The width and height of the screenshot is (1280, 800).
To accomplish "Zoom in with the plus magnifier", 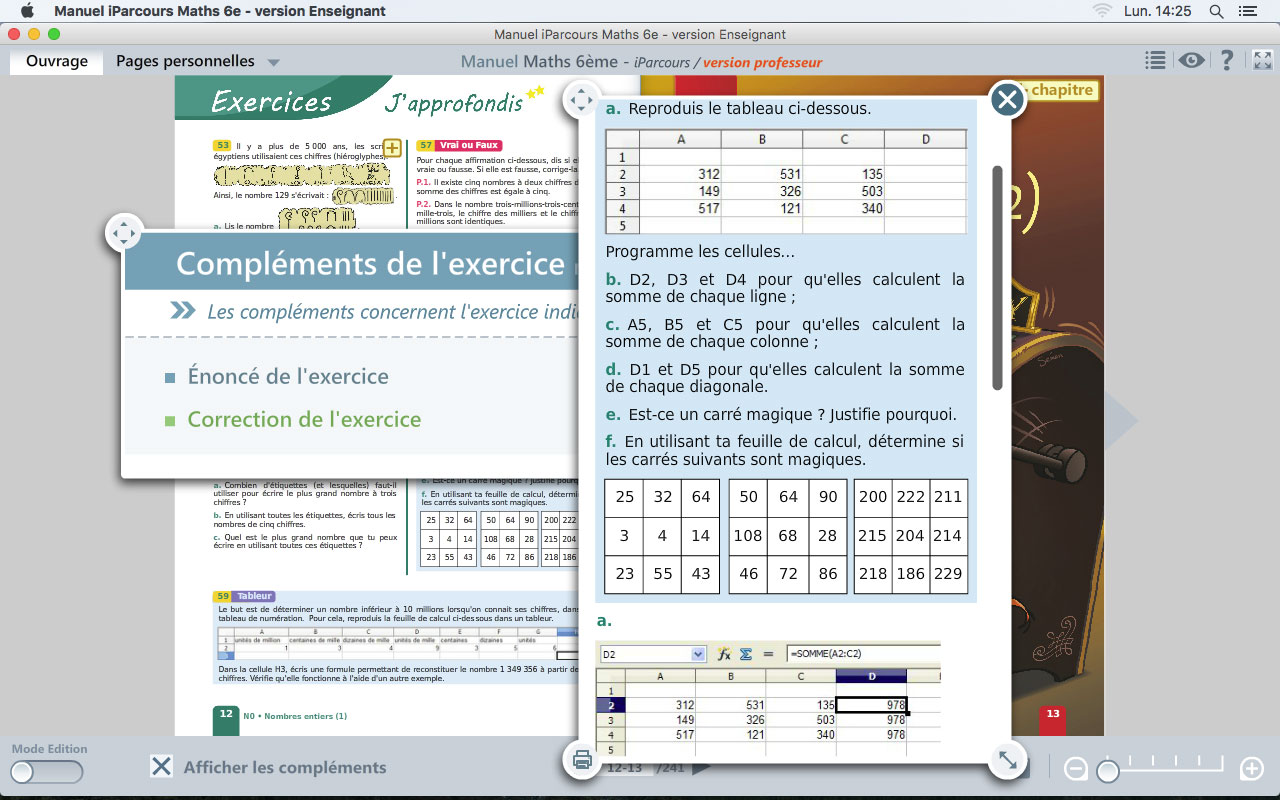I will coord(1251,769).
